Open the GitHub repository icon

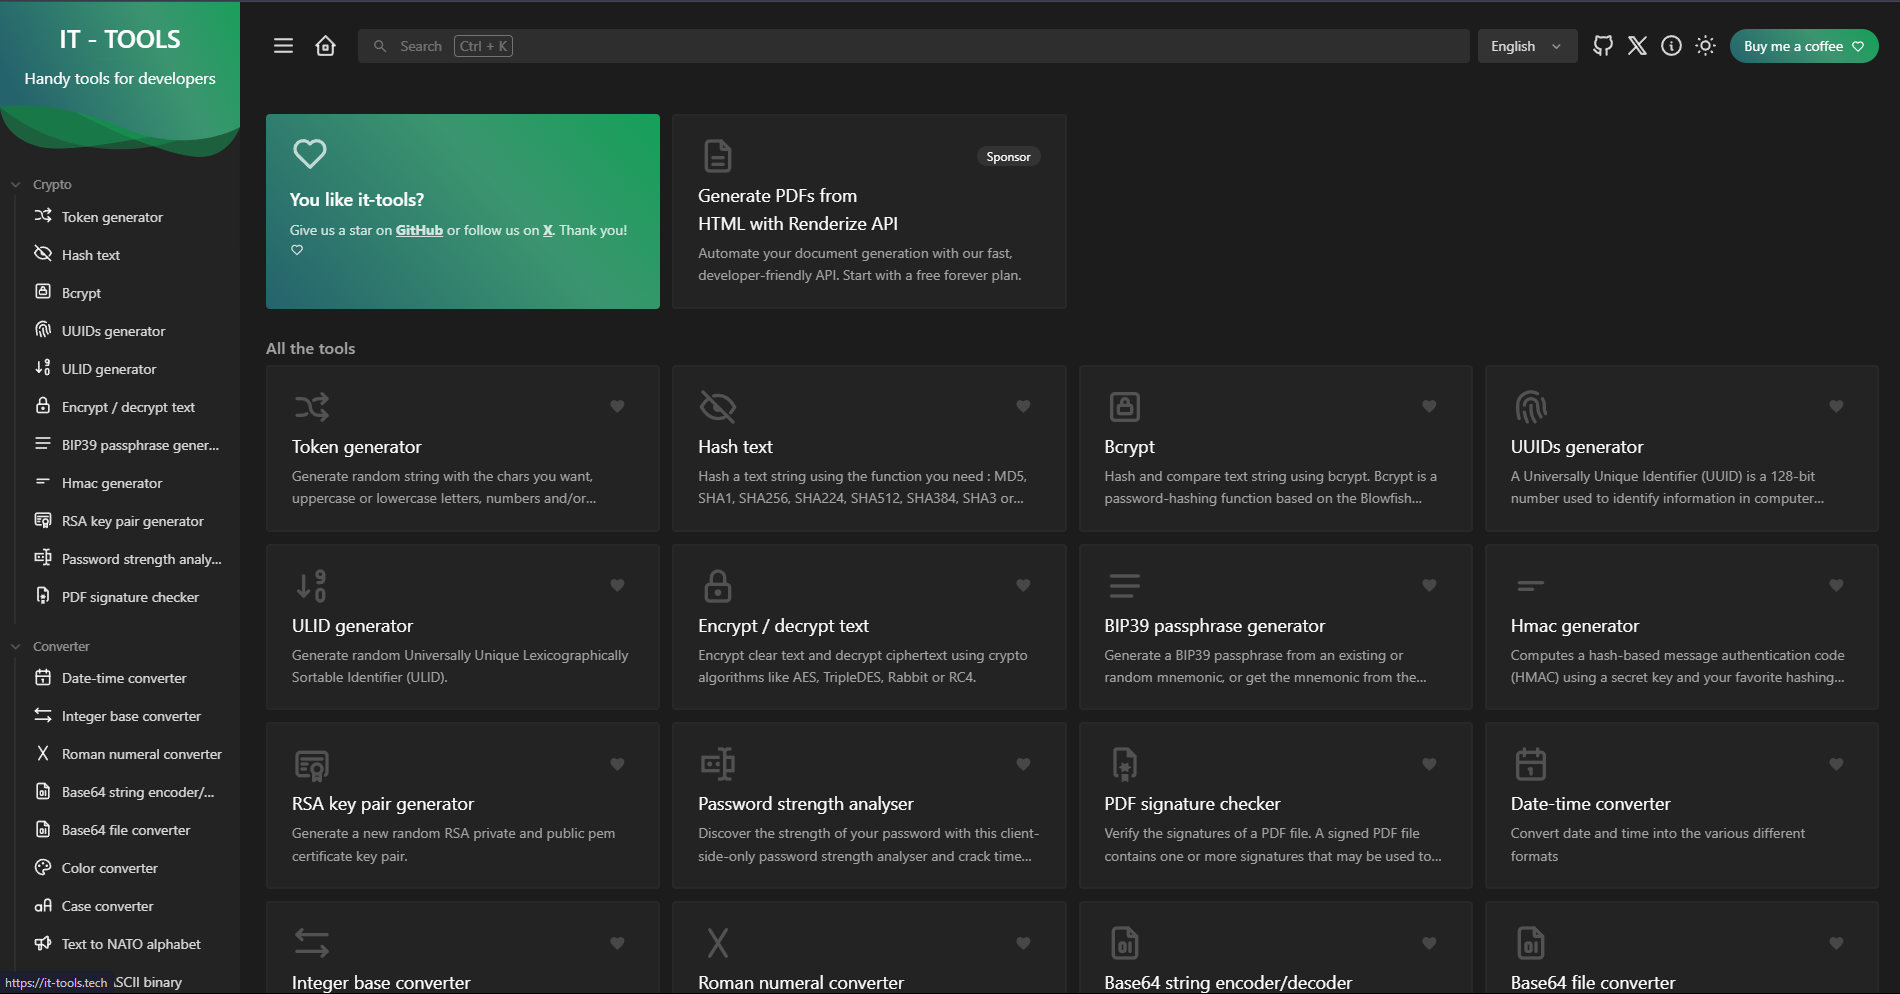click(x=1603, y=46)
